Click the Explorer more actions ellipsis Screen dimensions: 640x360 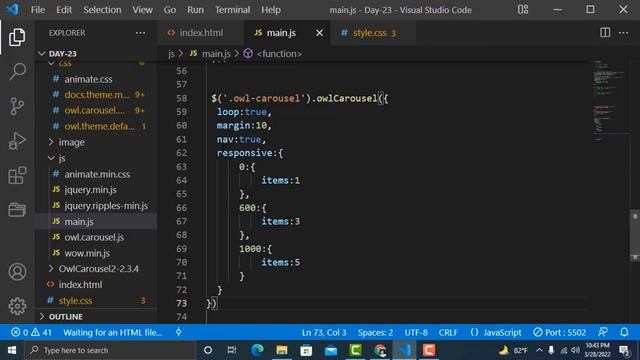140,33
